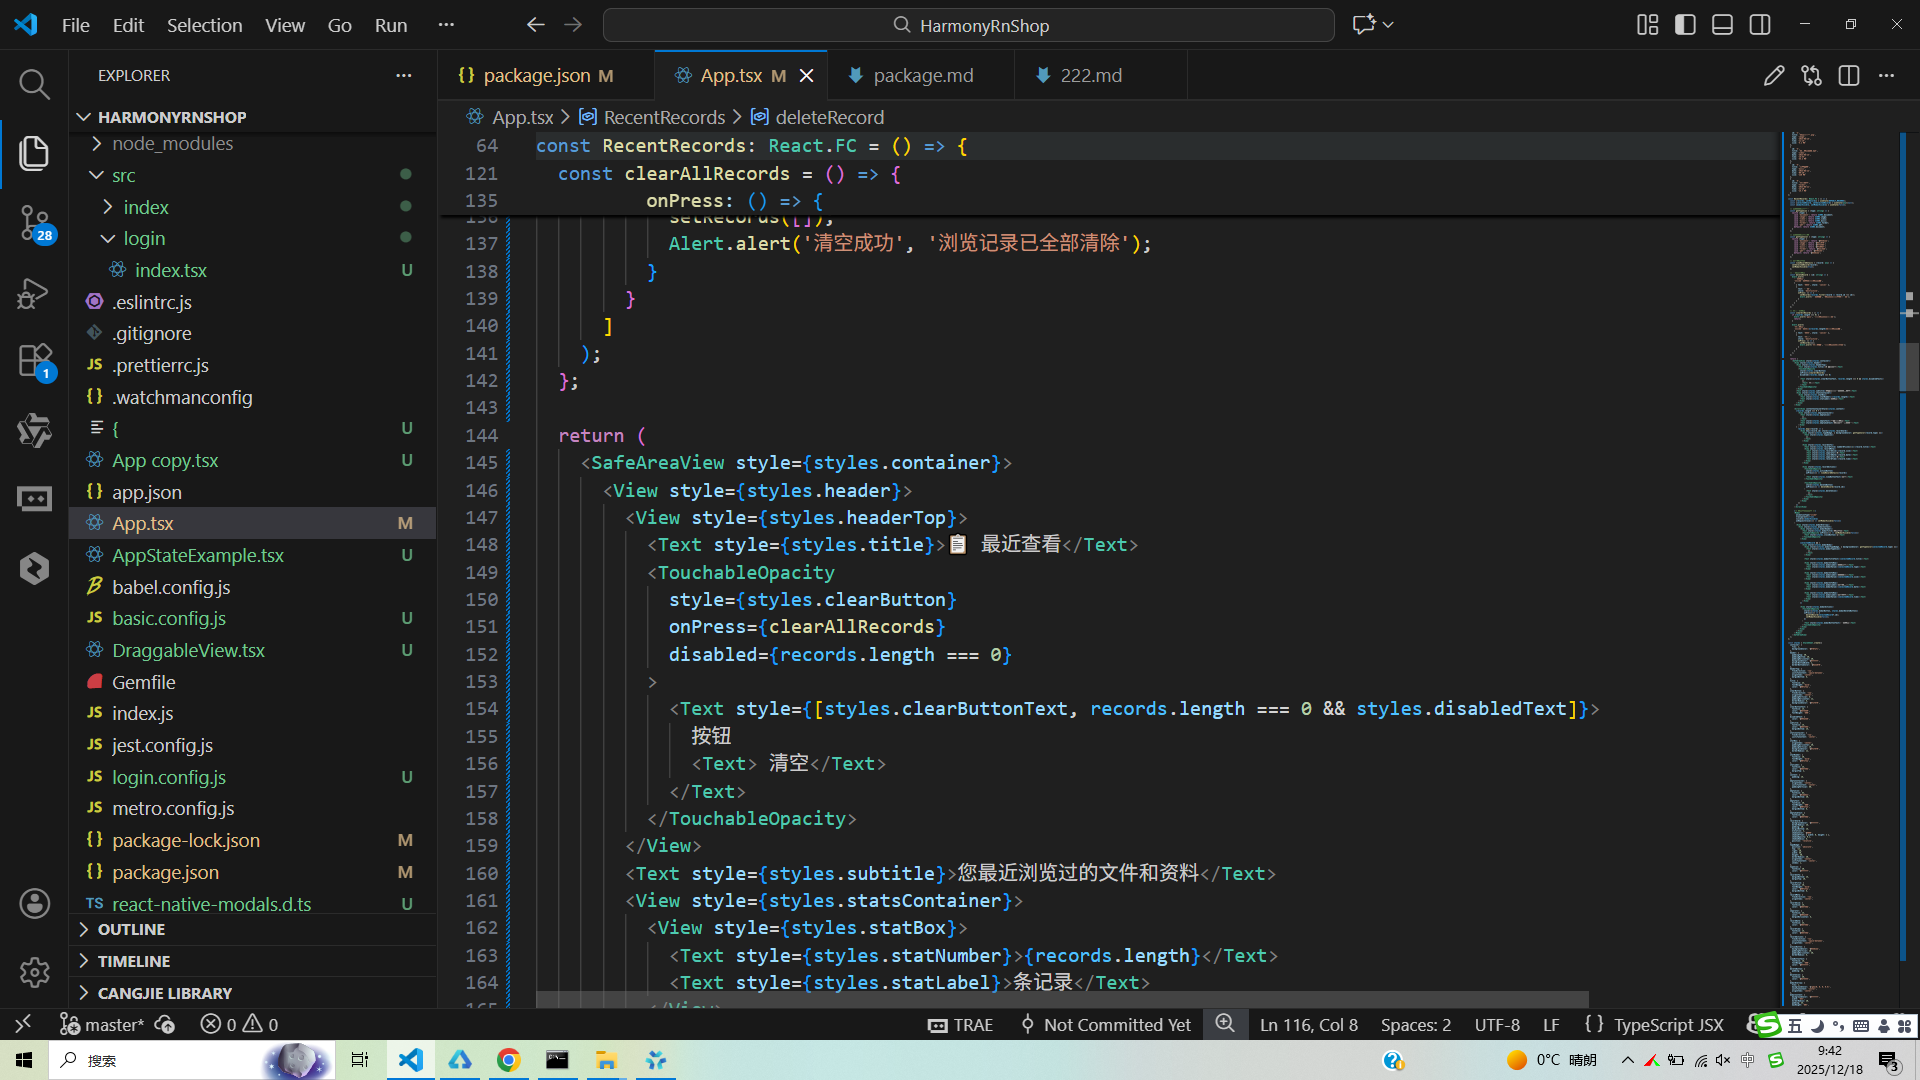Toggle the bottom panel visibility
The image size is (1920, 1080).
[1722, 25]
